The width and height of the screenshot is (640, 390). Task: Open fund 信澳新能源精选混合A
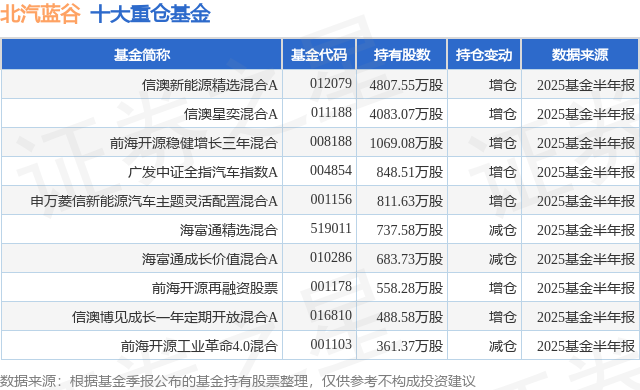pyautogui.click(x=210, y=85)
